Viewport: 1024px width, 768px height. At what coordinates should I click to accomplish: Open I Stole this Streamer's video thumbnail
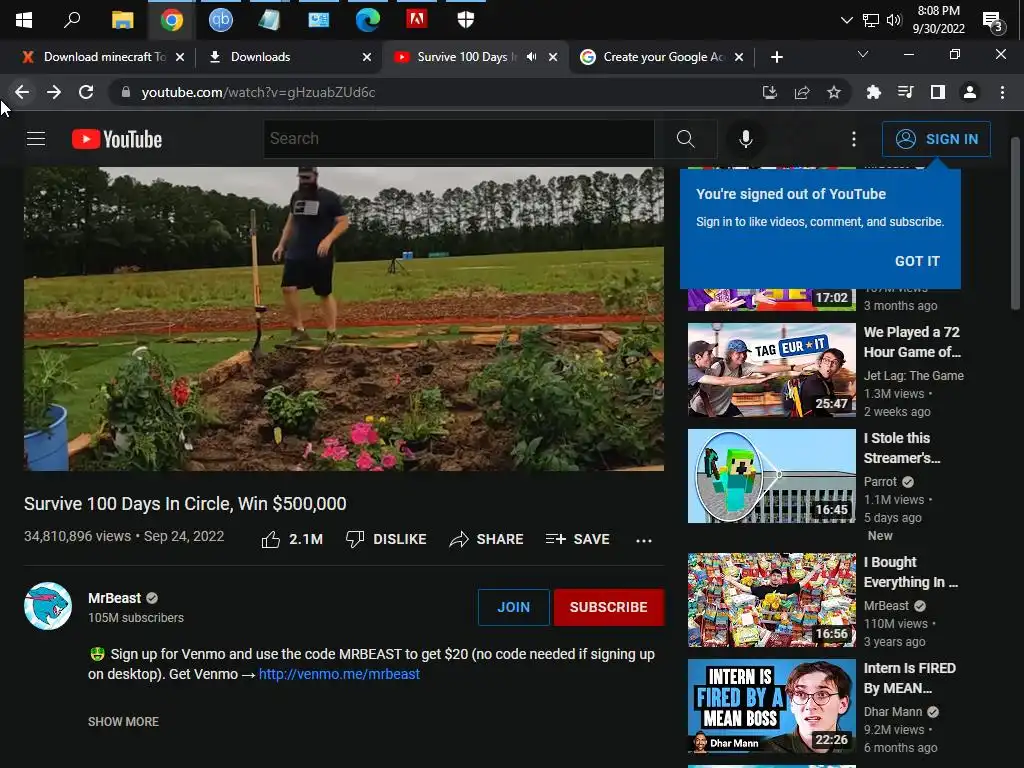coord(772,476)
